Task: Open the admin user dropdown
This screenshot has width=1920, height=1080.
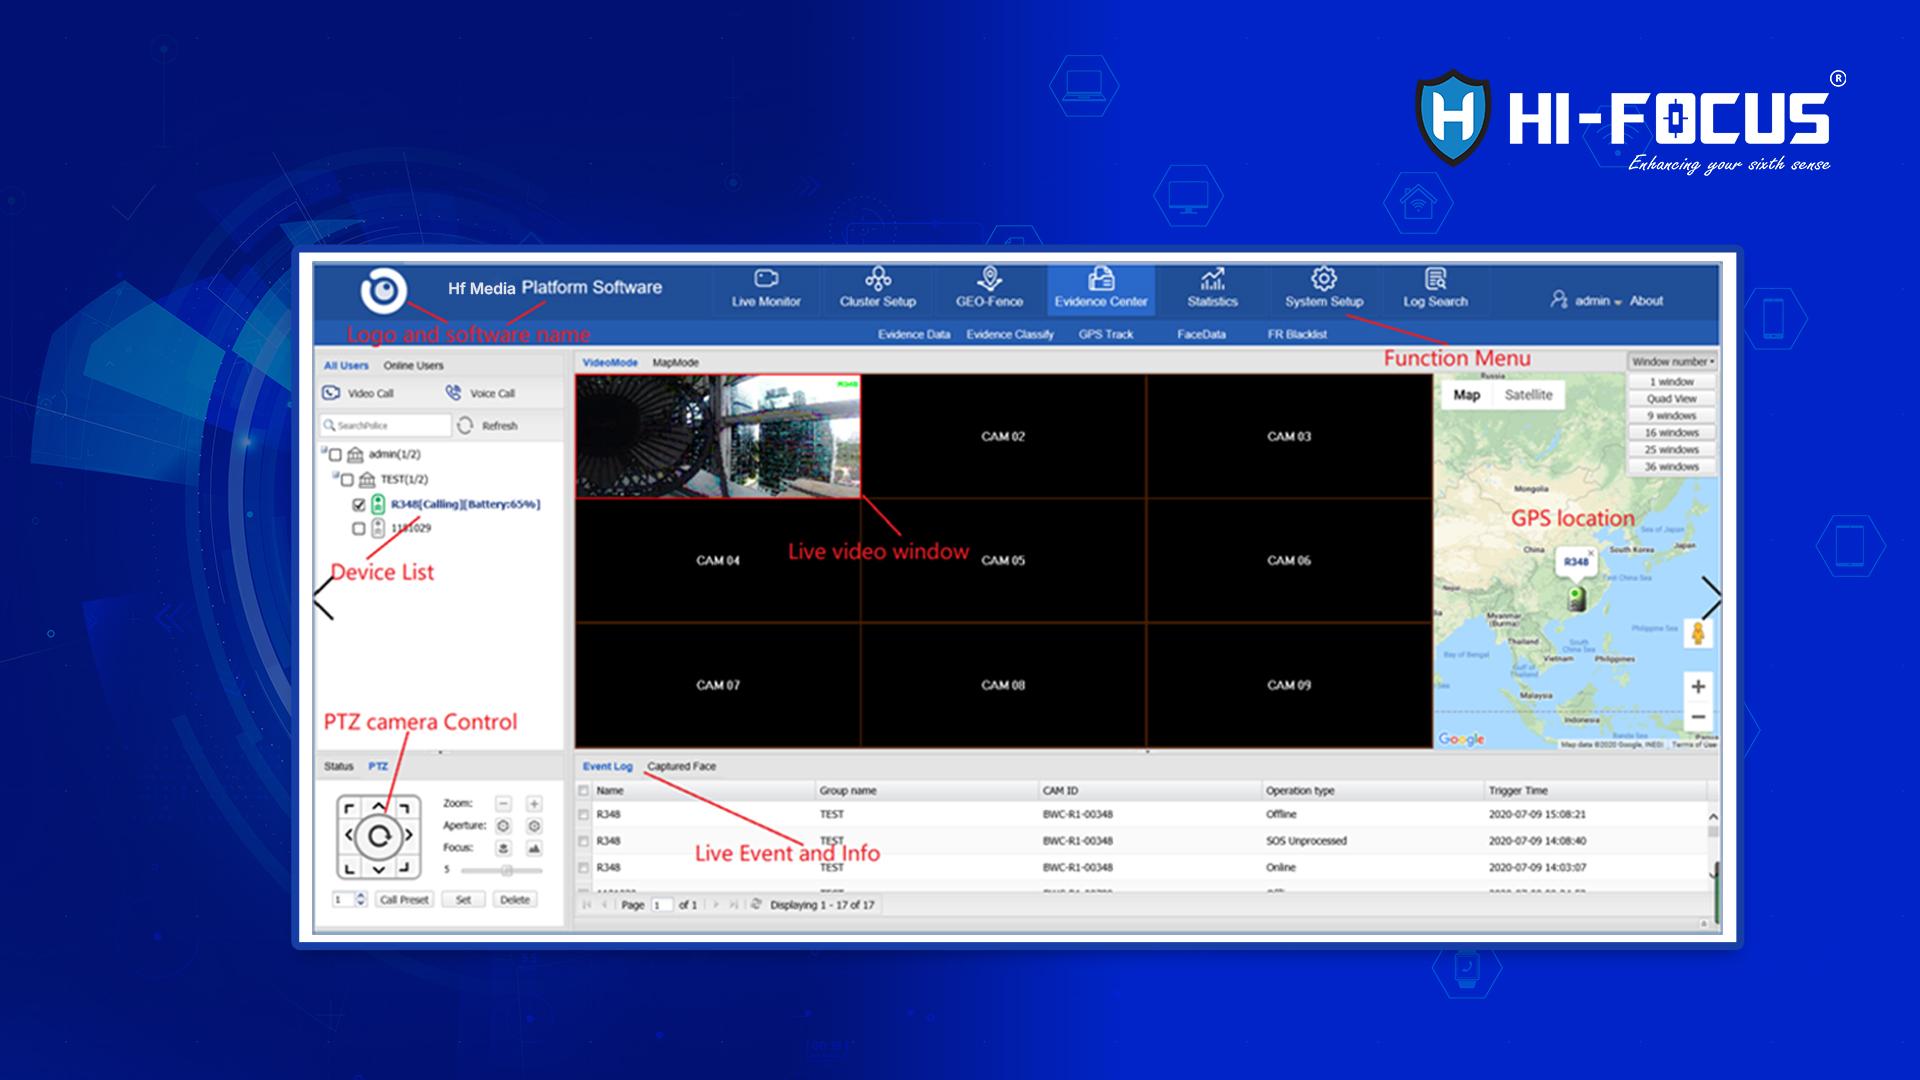Action: pos(1598,300)
